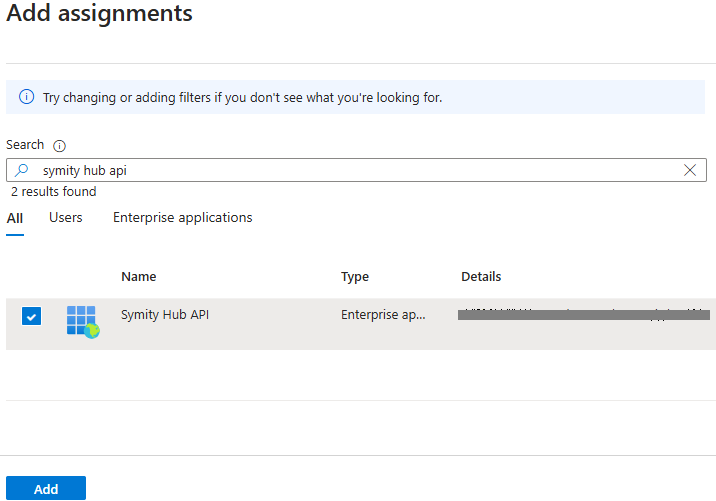Click the info icon in the filter tip banner
Image resolution: width=716 pixels, height=501 pixels.
[26, 98]
